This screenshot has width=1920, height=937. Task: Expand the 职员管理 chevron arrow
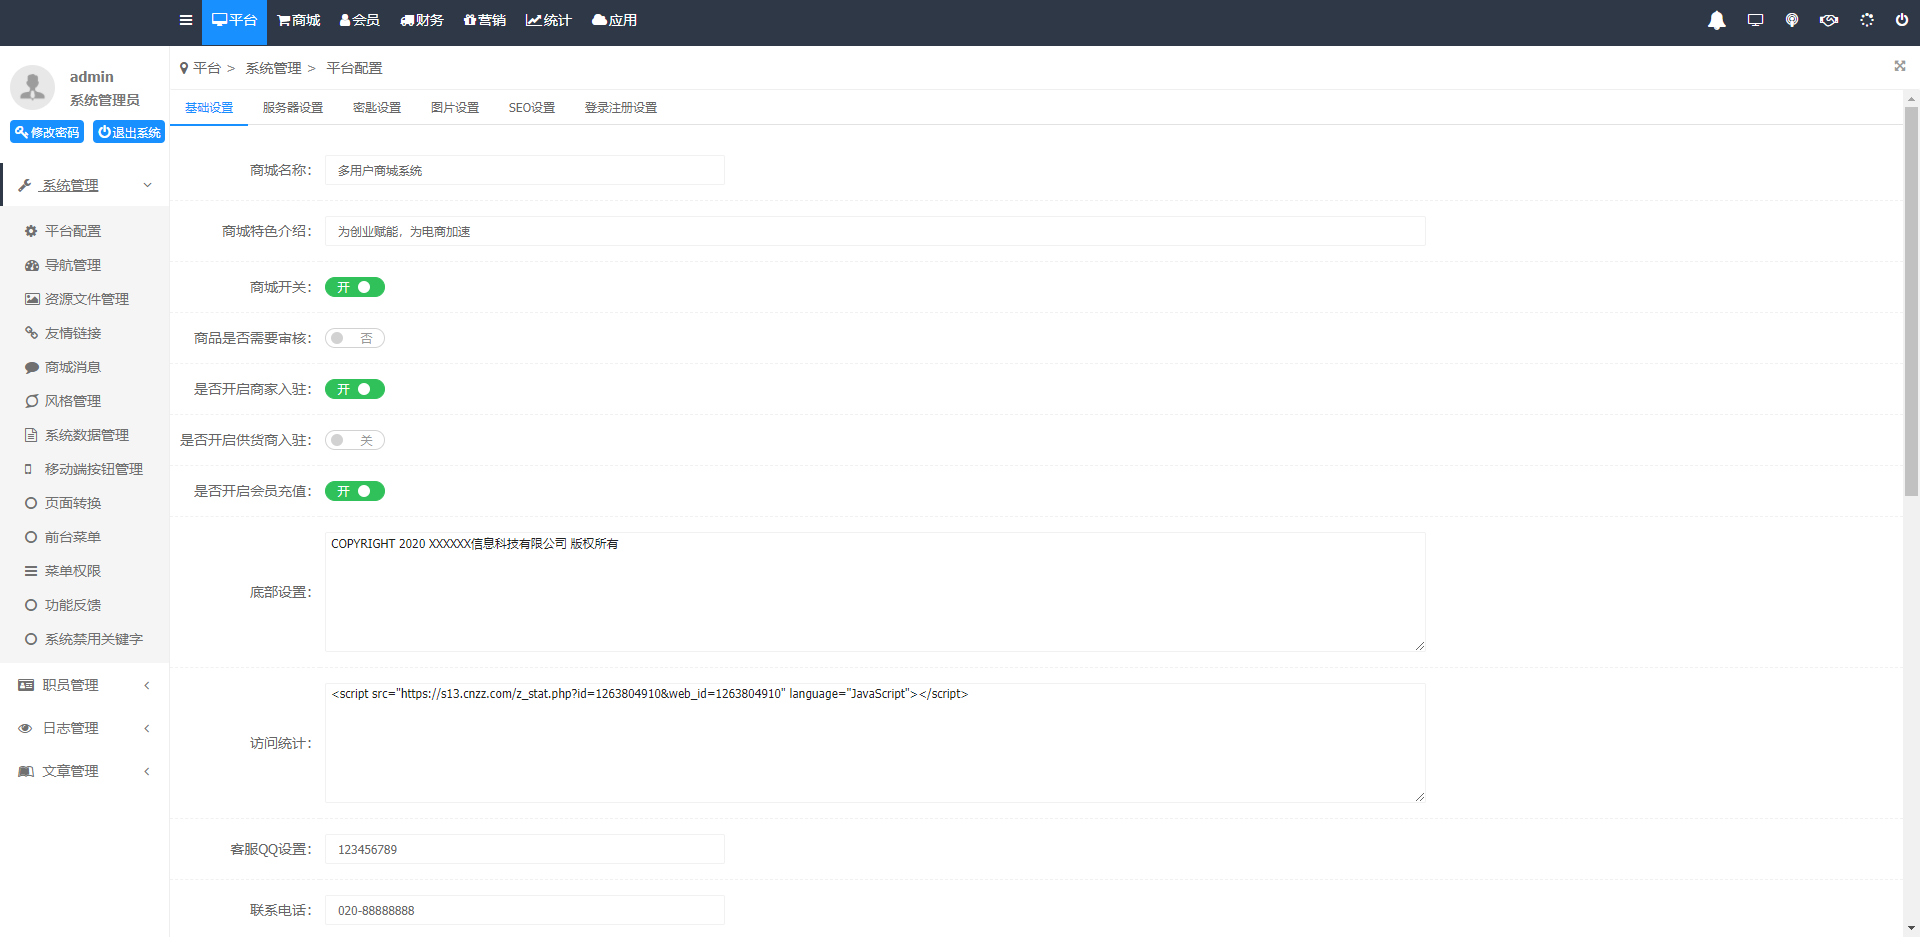[x=147, y=685]
